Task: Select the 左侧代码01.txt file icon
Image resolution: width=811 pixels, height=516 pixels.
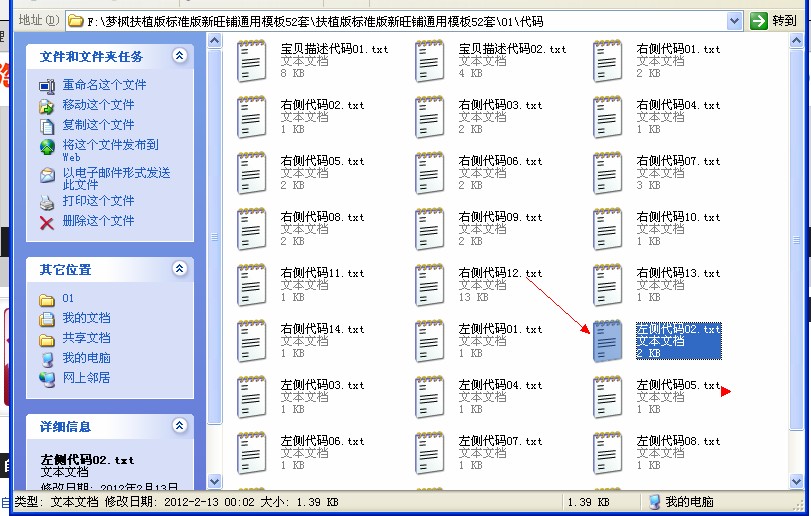Action: (x=430, y=341)
